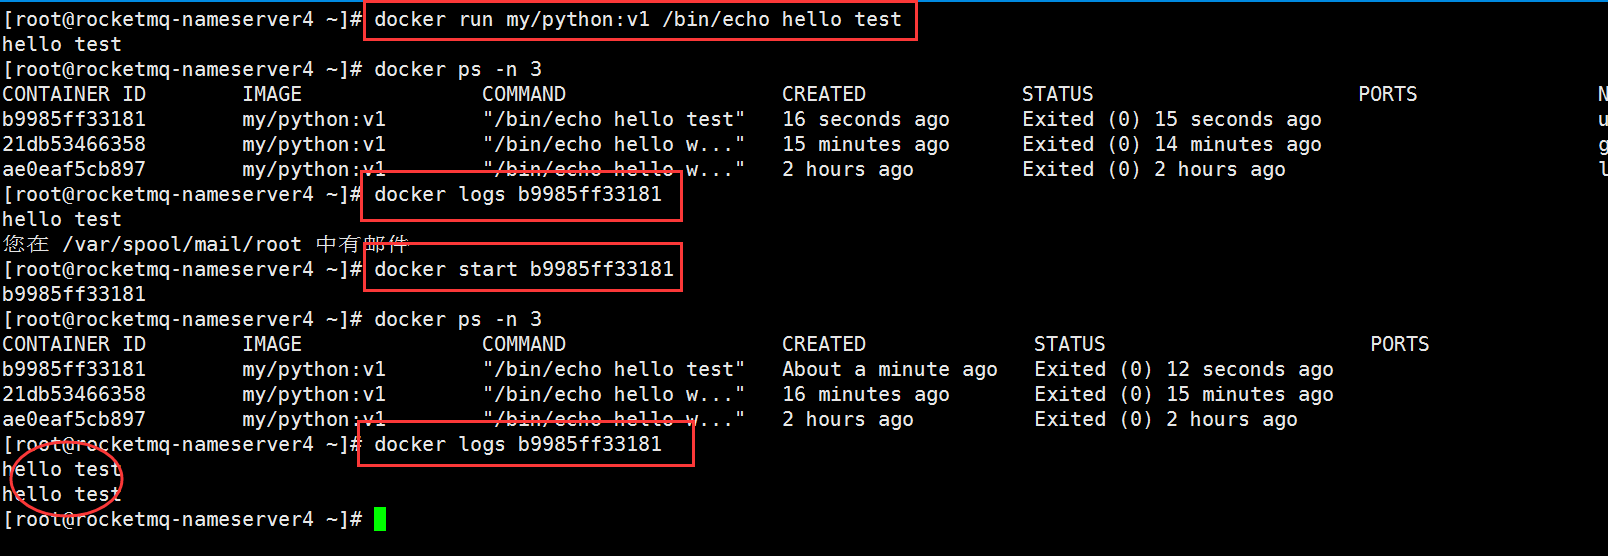Click "16 seconds ago" in CREATED column
The image size is (1608, 556).
pos(866,119)
